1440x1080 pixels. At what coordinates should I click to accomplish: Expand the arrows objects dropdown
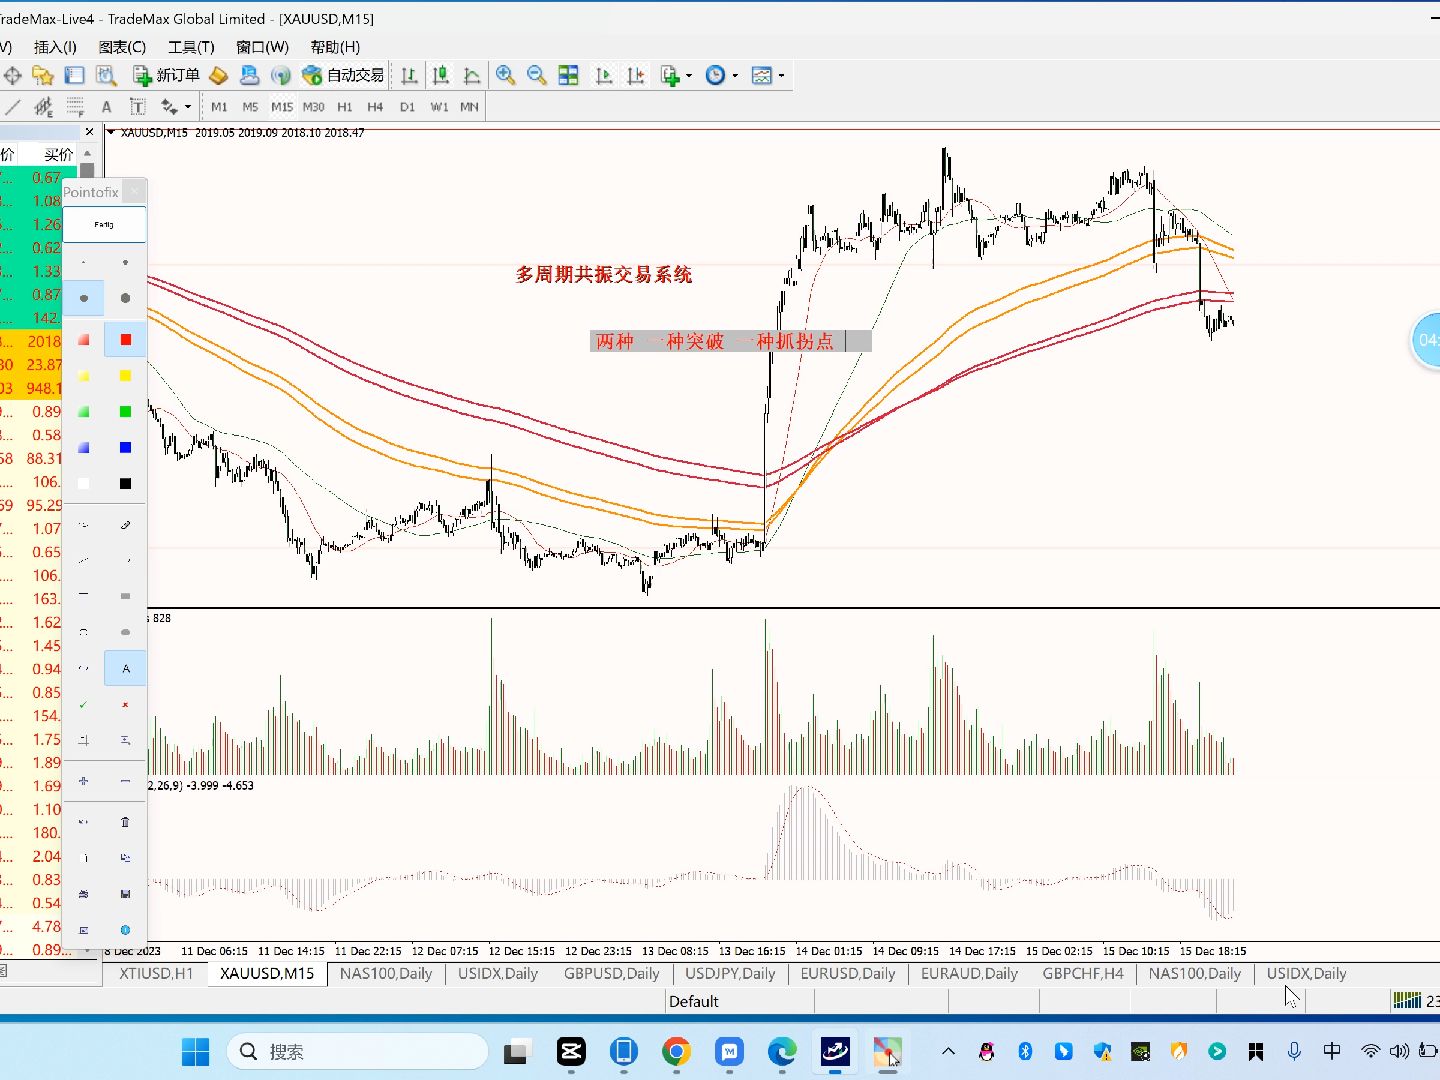[x=187, y=107]
